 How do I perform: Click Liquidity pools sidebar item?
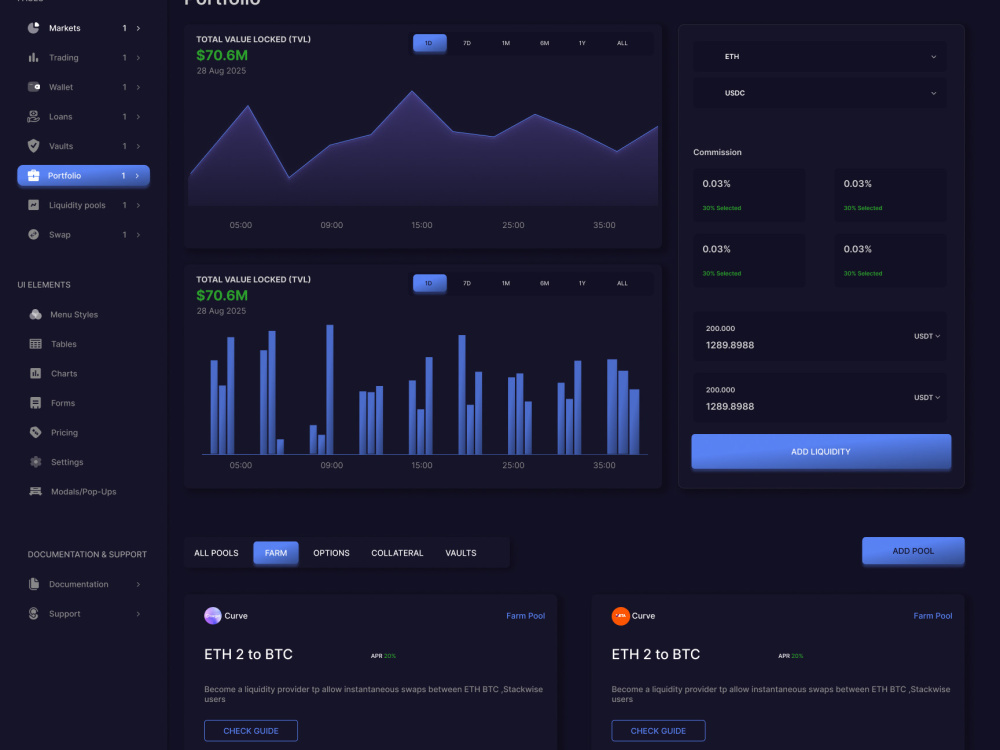point(84,205)
